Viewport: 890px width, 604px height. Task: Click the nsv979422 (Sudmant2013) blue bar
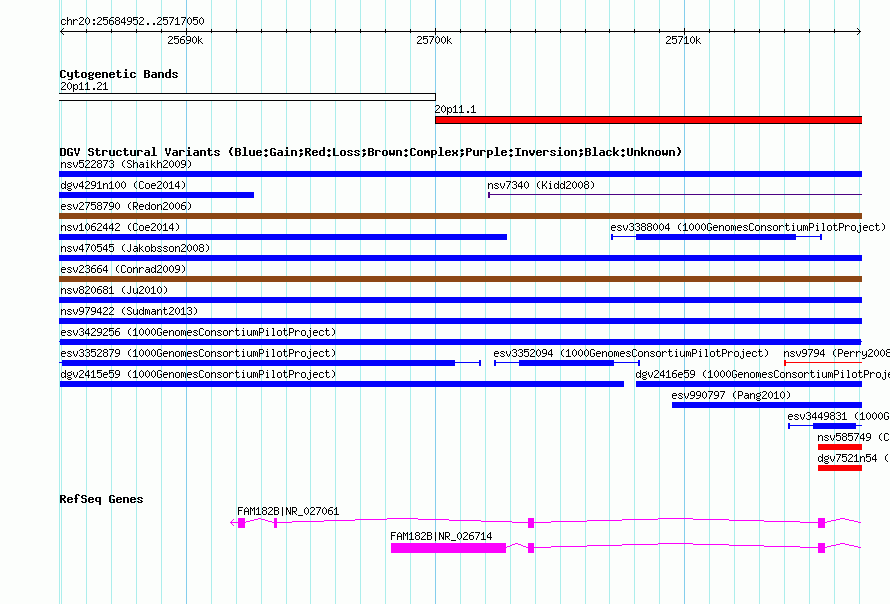coord(460,321)
